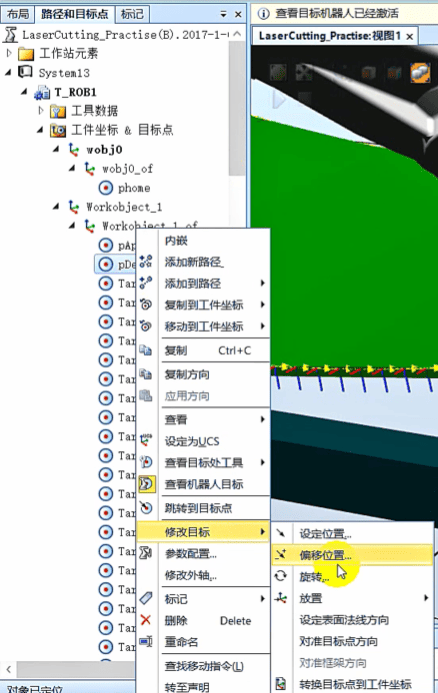
Task: Open the browser panel options dropdown arrow
Action: point(224,14)
